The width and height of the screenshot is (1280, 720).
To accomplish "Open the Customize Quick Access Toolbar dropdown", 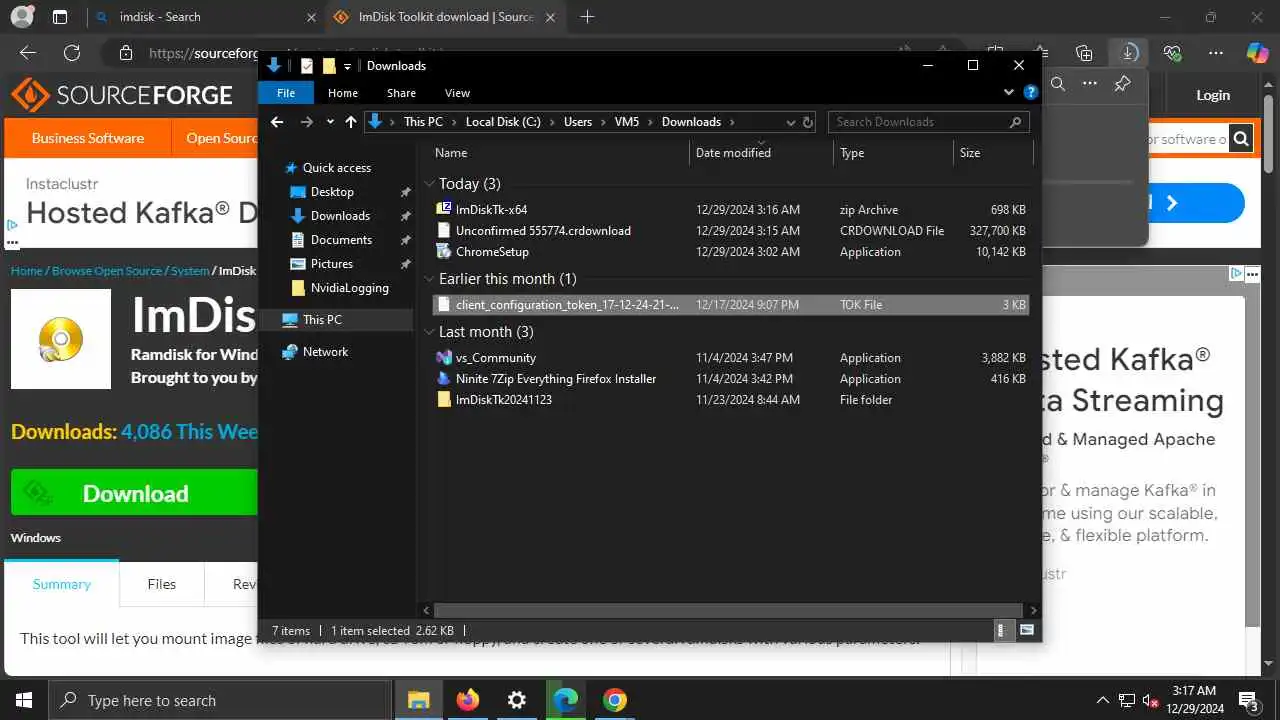I will [347, 66].
